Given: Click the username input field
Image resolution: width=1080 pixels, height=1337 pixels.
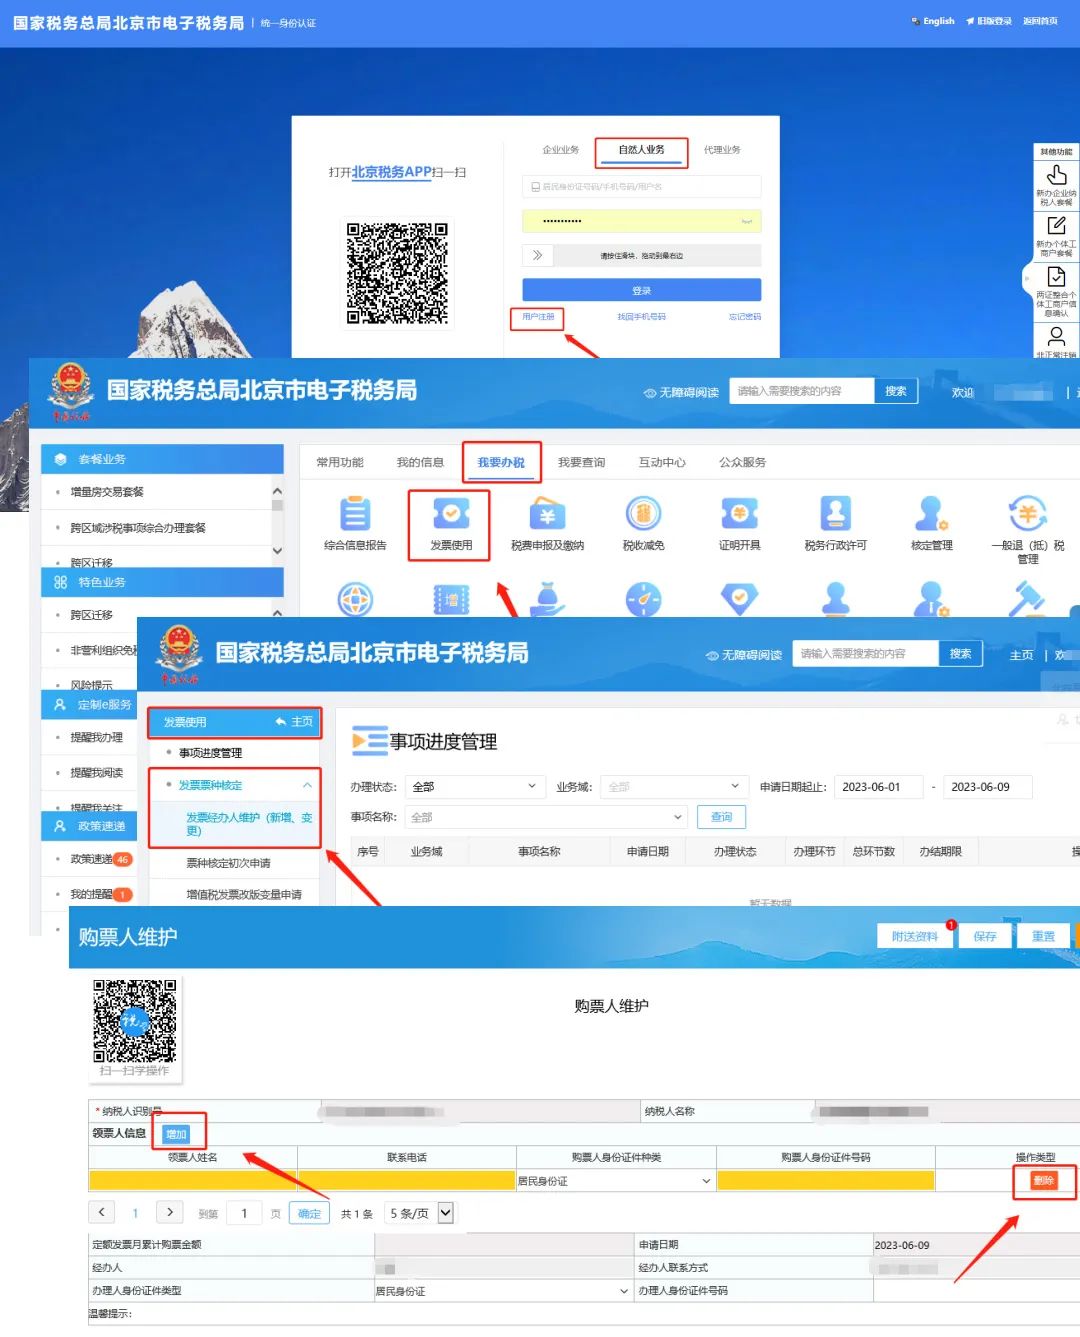Looking at the screenshot, I should click(x=641, y=187).
